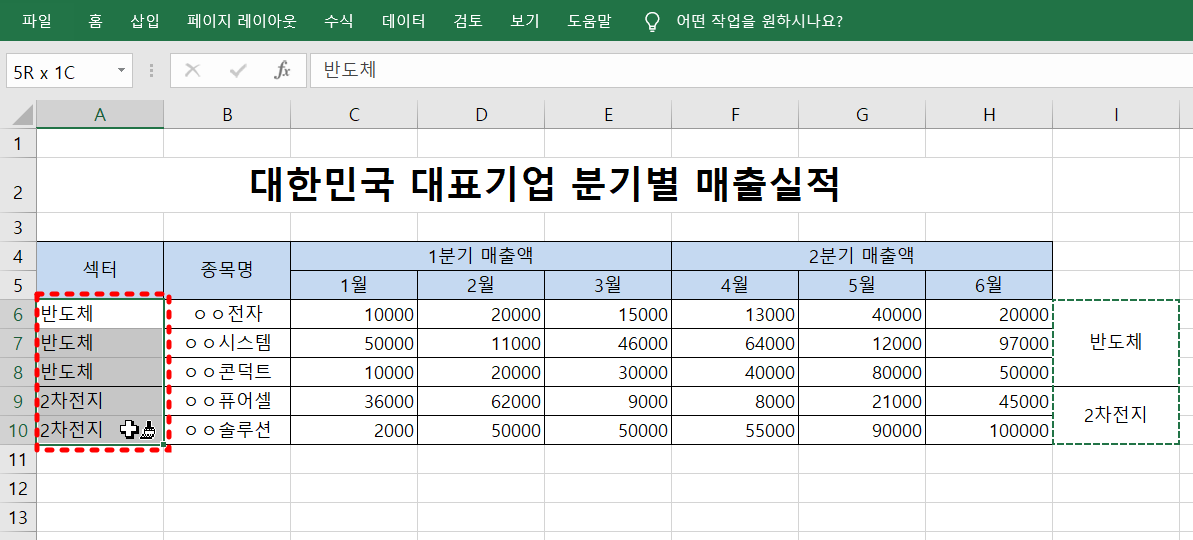This screenshot has height=540, width=1193.
Task: Click the 섹터 header cell
Action: point(100,270)
